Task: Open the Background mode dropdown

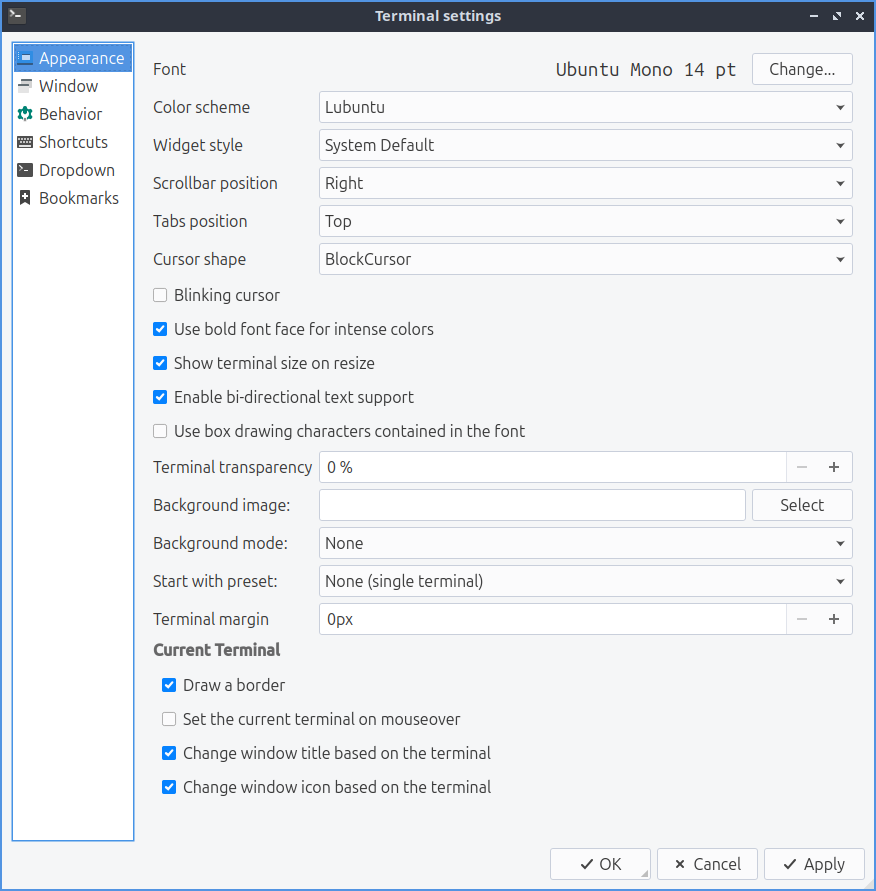Action: [585, 543]
